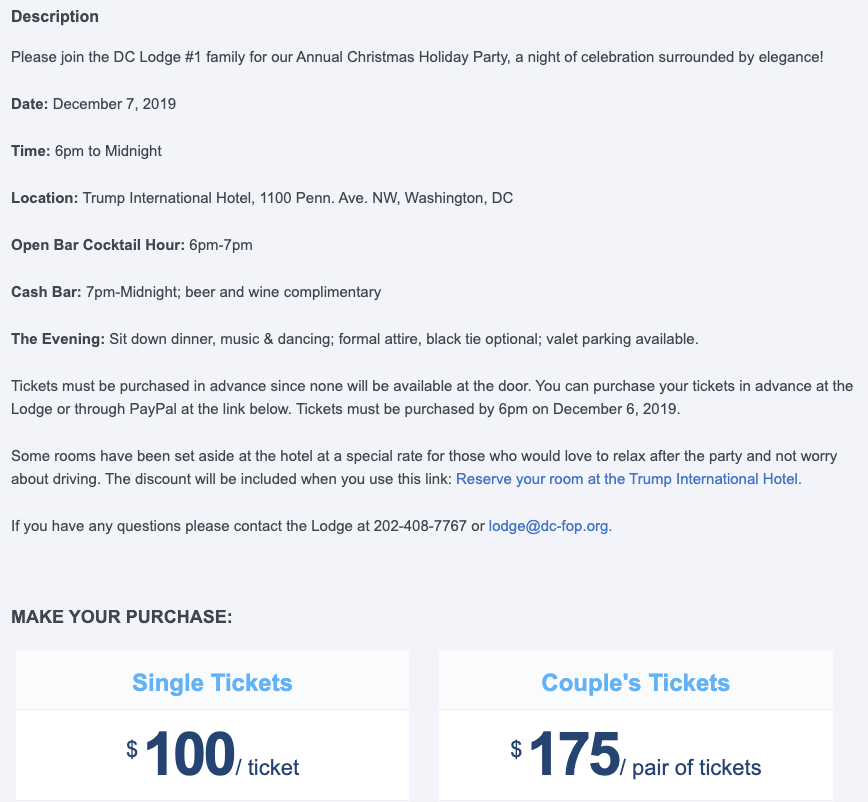Click the Date label text
The height and width of the screenshot is (802, 868).
click(x=30, y=104)
